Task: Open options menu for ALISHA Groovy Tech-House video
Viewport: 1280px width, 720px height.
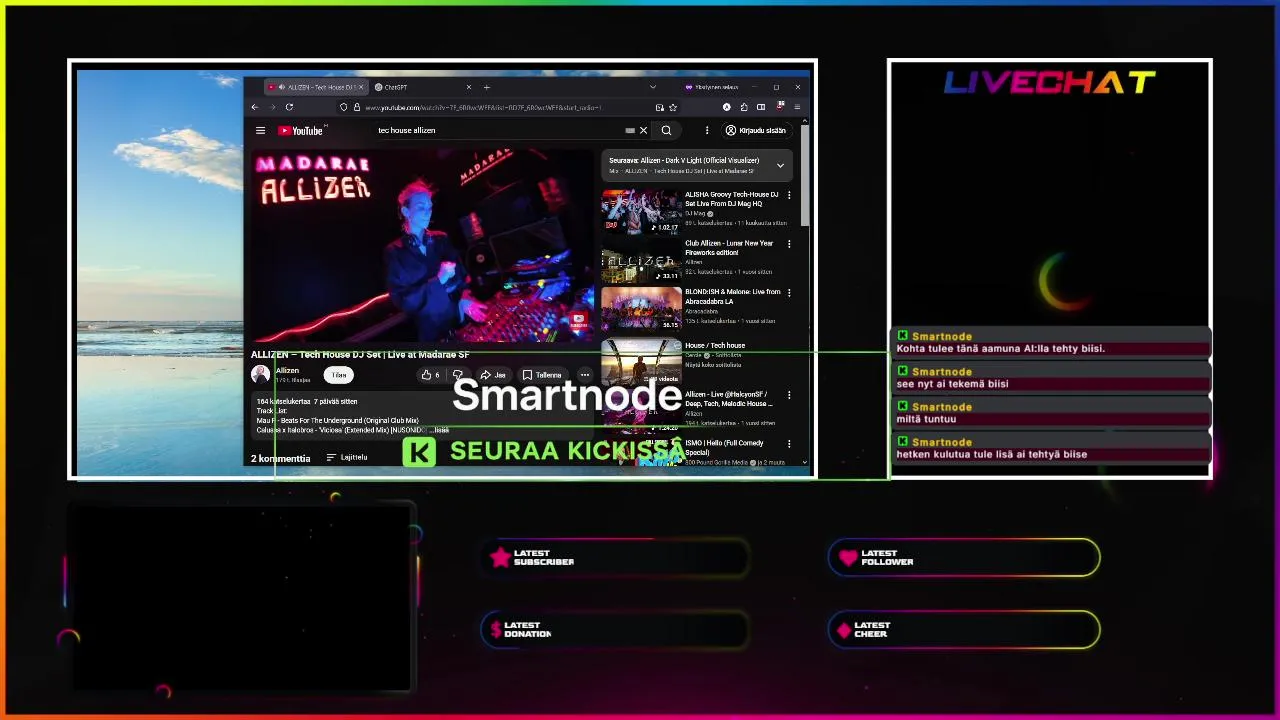Action: point(789,195)
